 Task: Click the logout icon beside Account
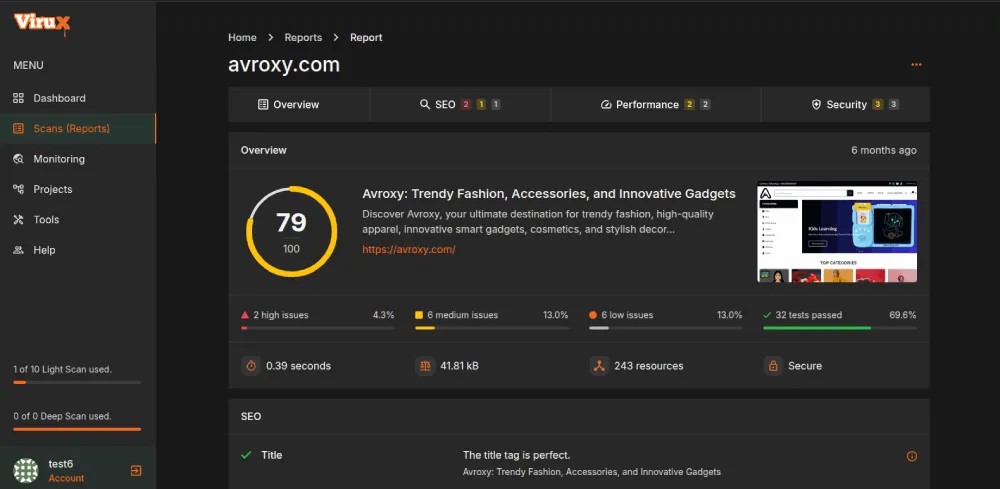[136, 471]
